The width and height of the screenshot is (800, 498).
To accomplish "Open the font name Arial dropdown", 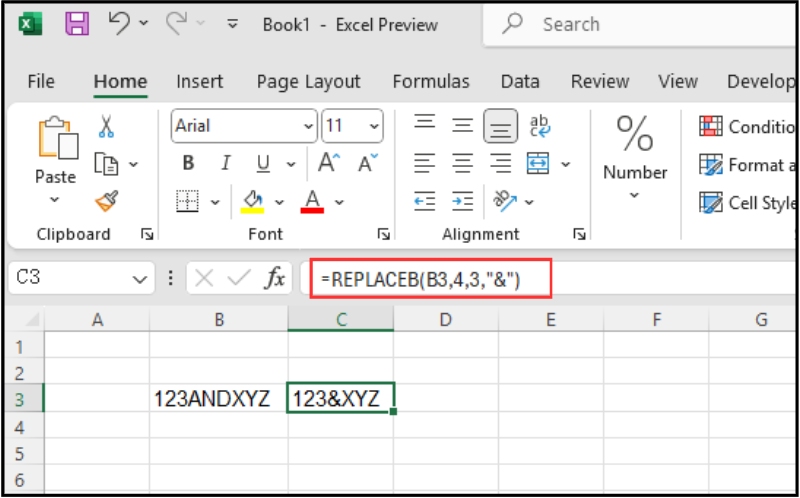I will (308, 127).
